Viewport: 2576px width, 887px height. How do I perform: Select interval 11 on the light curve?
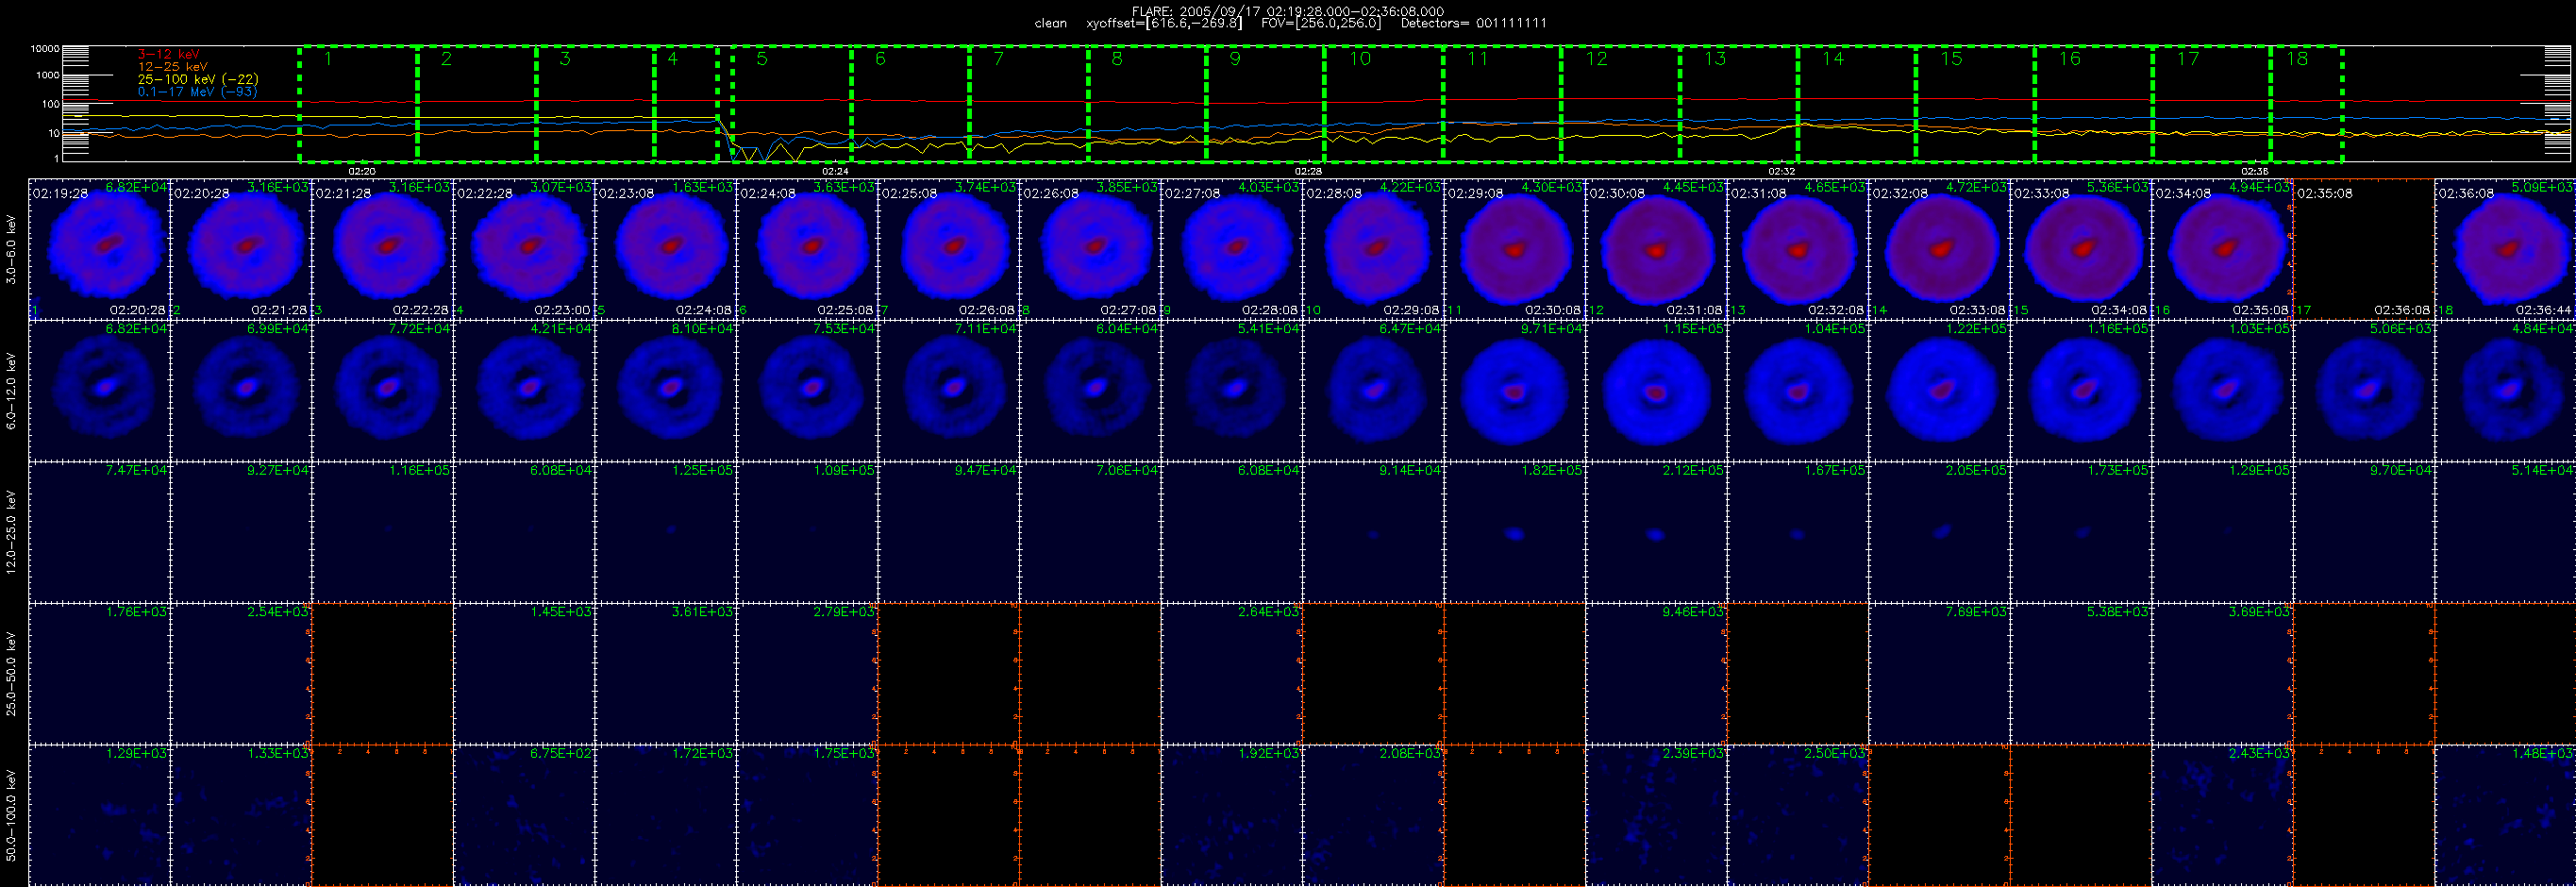pos(1502,104)
